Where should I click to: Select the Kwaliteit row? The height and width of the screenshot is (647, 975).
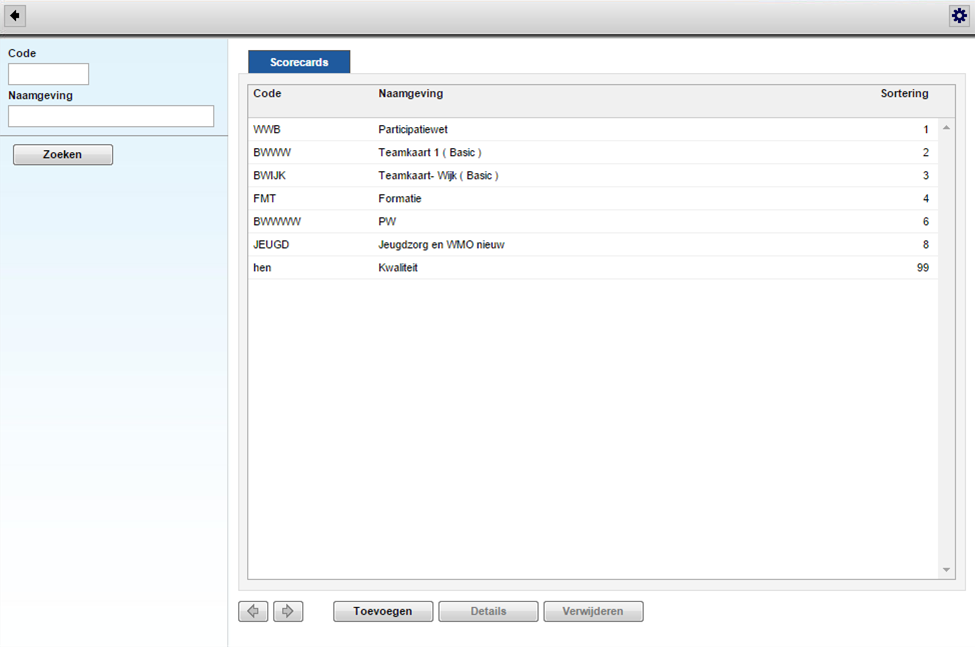398,268
